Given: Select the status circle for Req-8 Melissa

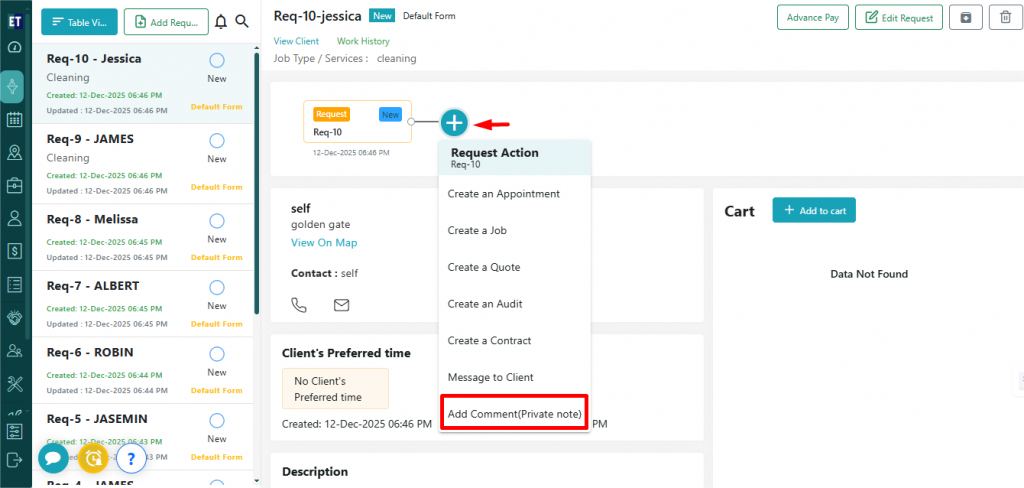Looking at the screenshot, I should click(217, 220).
